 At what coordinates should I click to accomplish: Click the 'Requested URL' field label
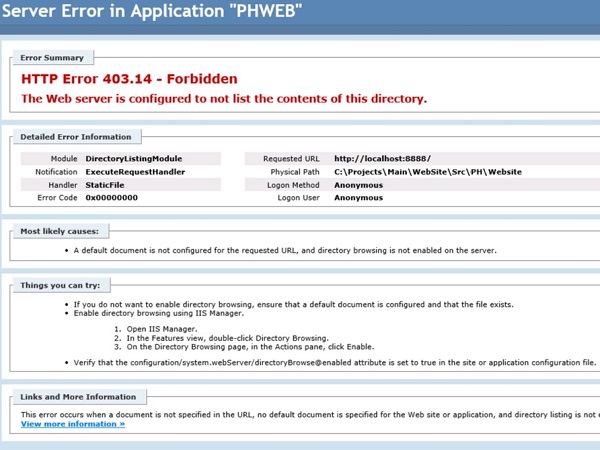291,159
